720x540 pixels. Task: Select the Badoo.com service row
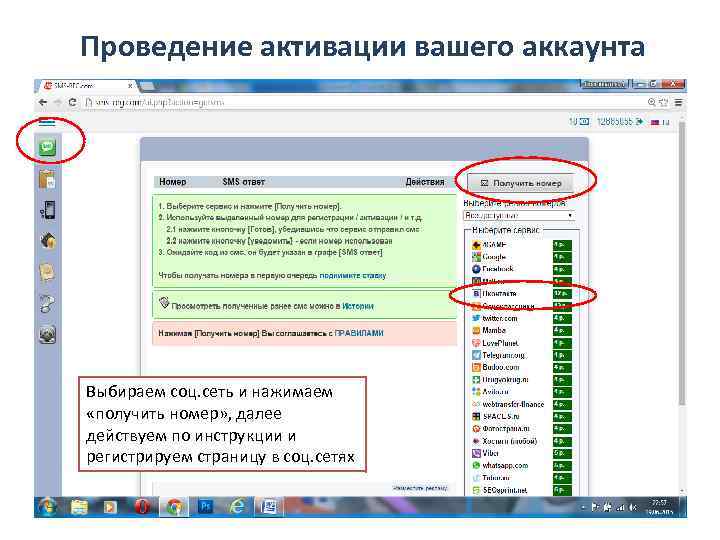click(521, 367)
